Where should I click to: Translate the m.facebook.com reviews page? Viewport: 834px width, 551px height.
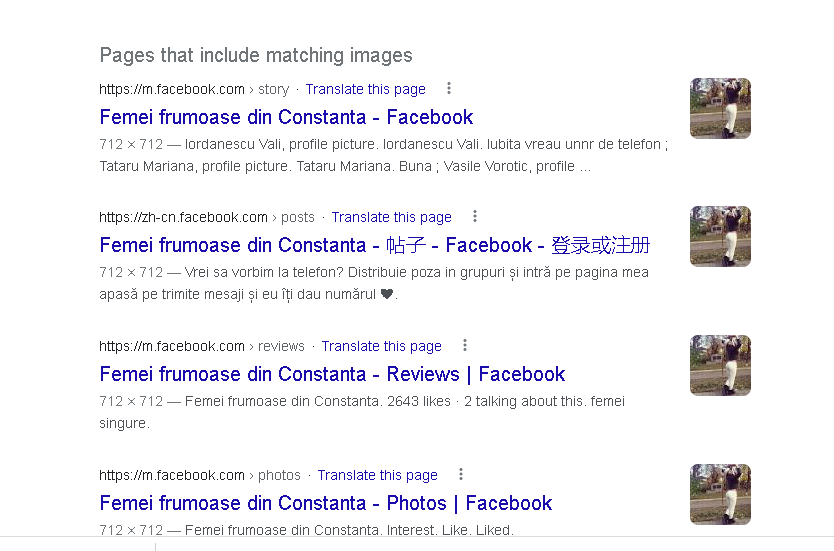click(381, 346)
